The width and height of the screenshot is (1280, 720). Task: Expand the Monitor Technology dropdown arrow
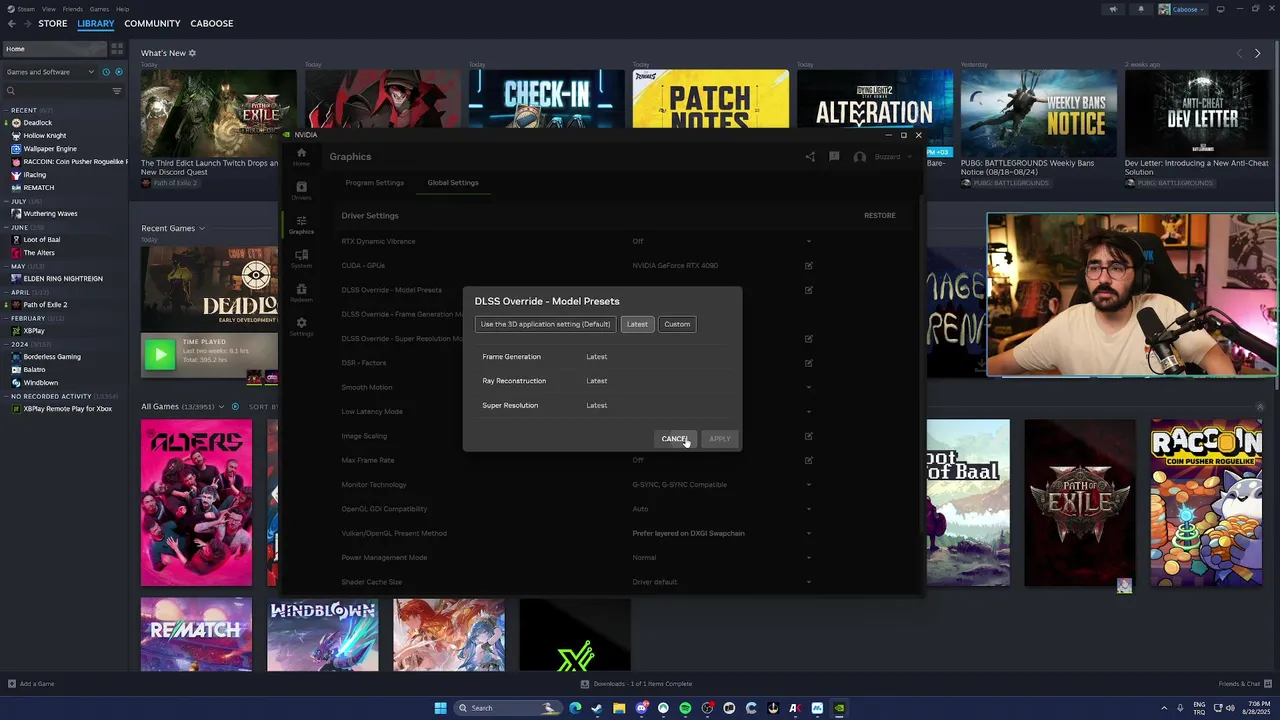click(x=808, y=485)
